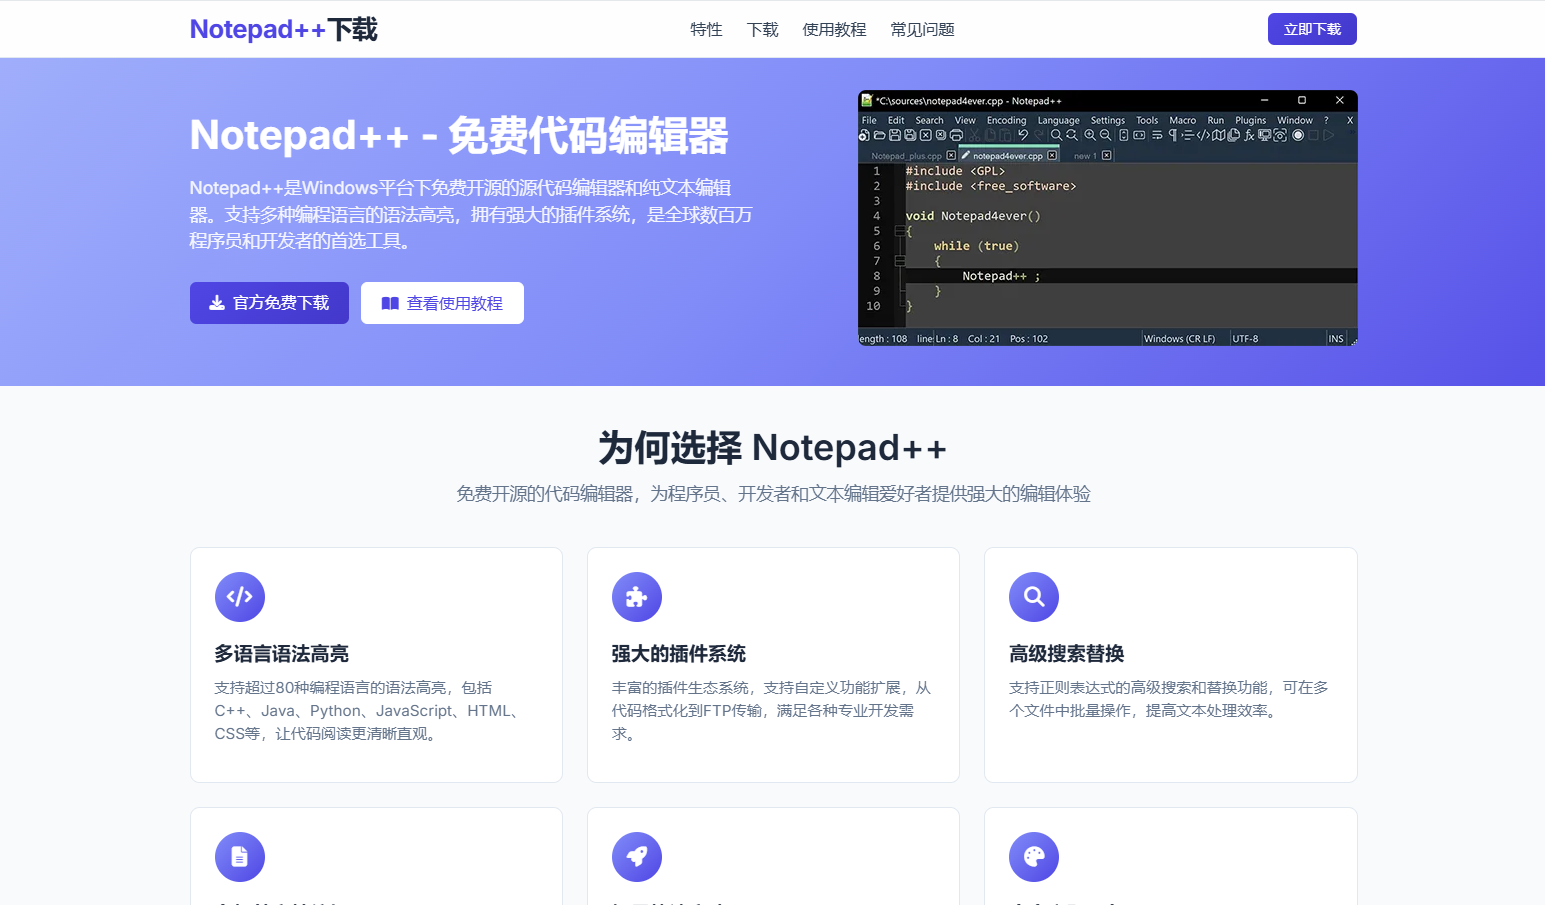Image resolution: width=1545 pixels, height=905 pixels.
Task: Select 使用教程 in the top navigation
Action: (x=834, y=30)
